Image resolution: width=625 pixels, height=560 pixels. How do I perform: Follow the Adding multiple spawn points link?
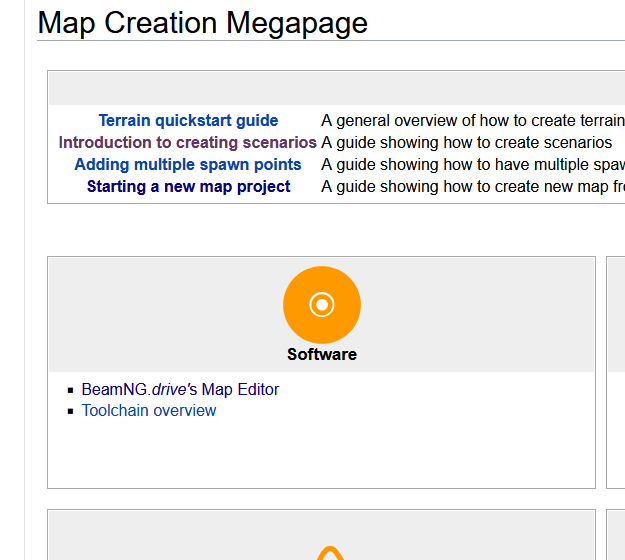[x=188, y=165]
